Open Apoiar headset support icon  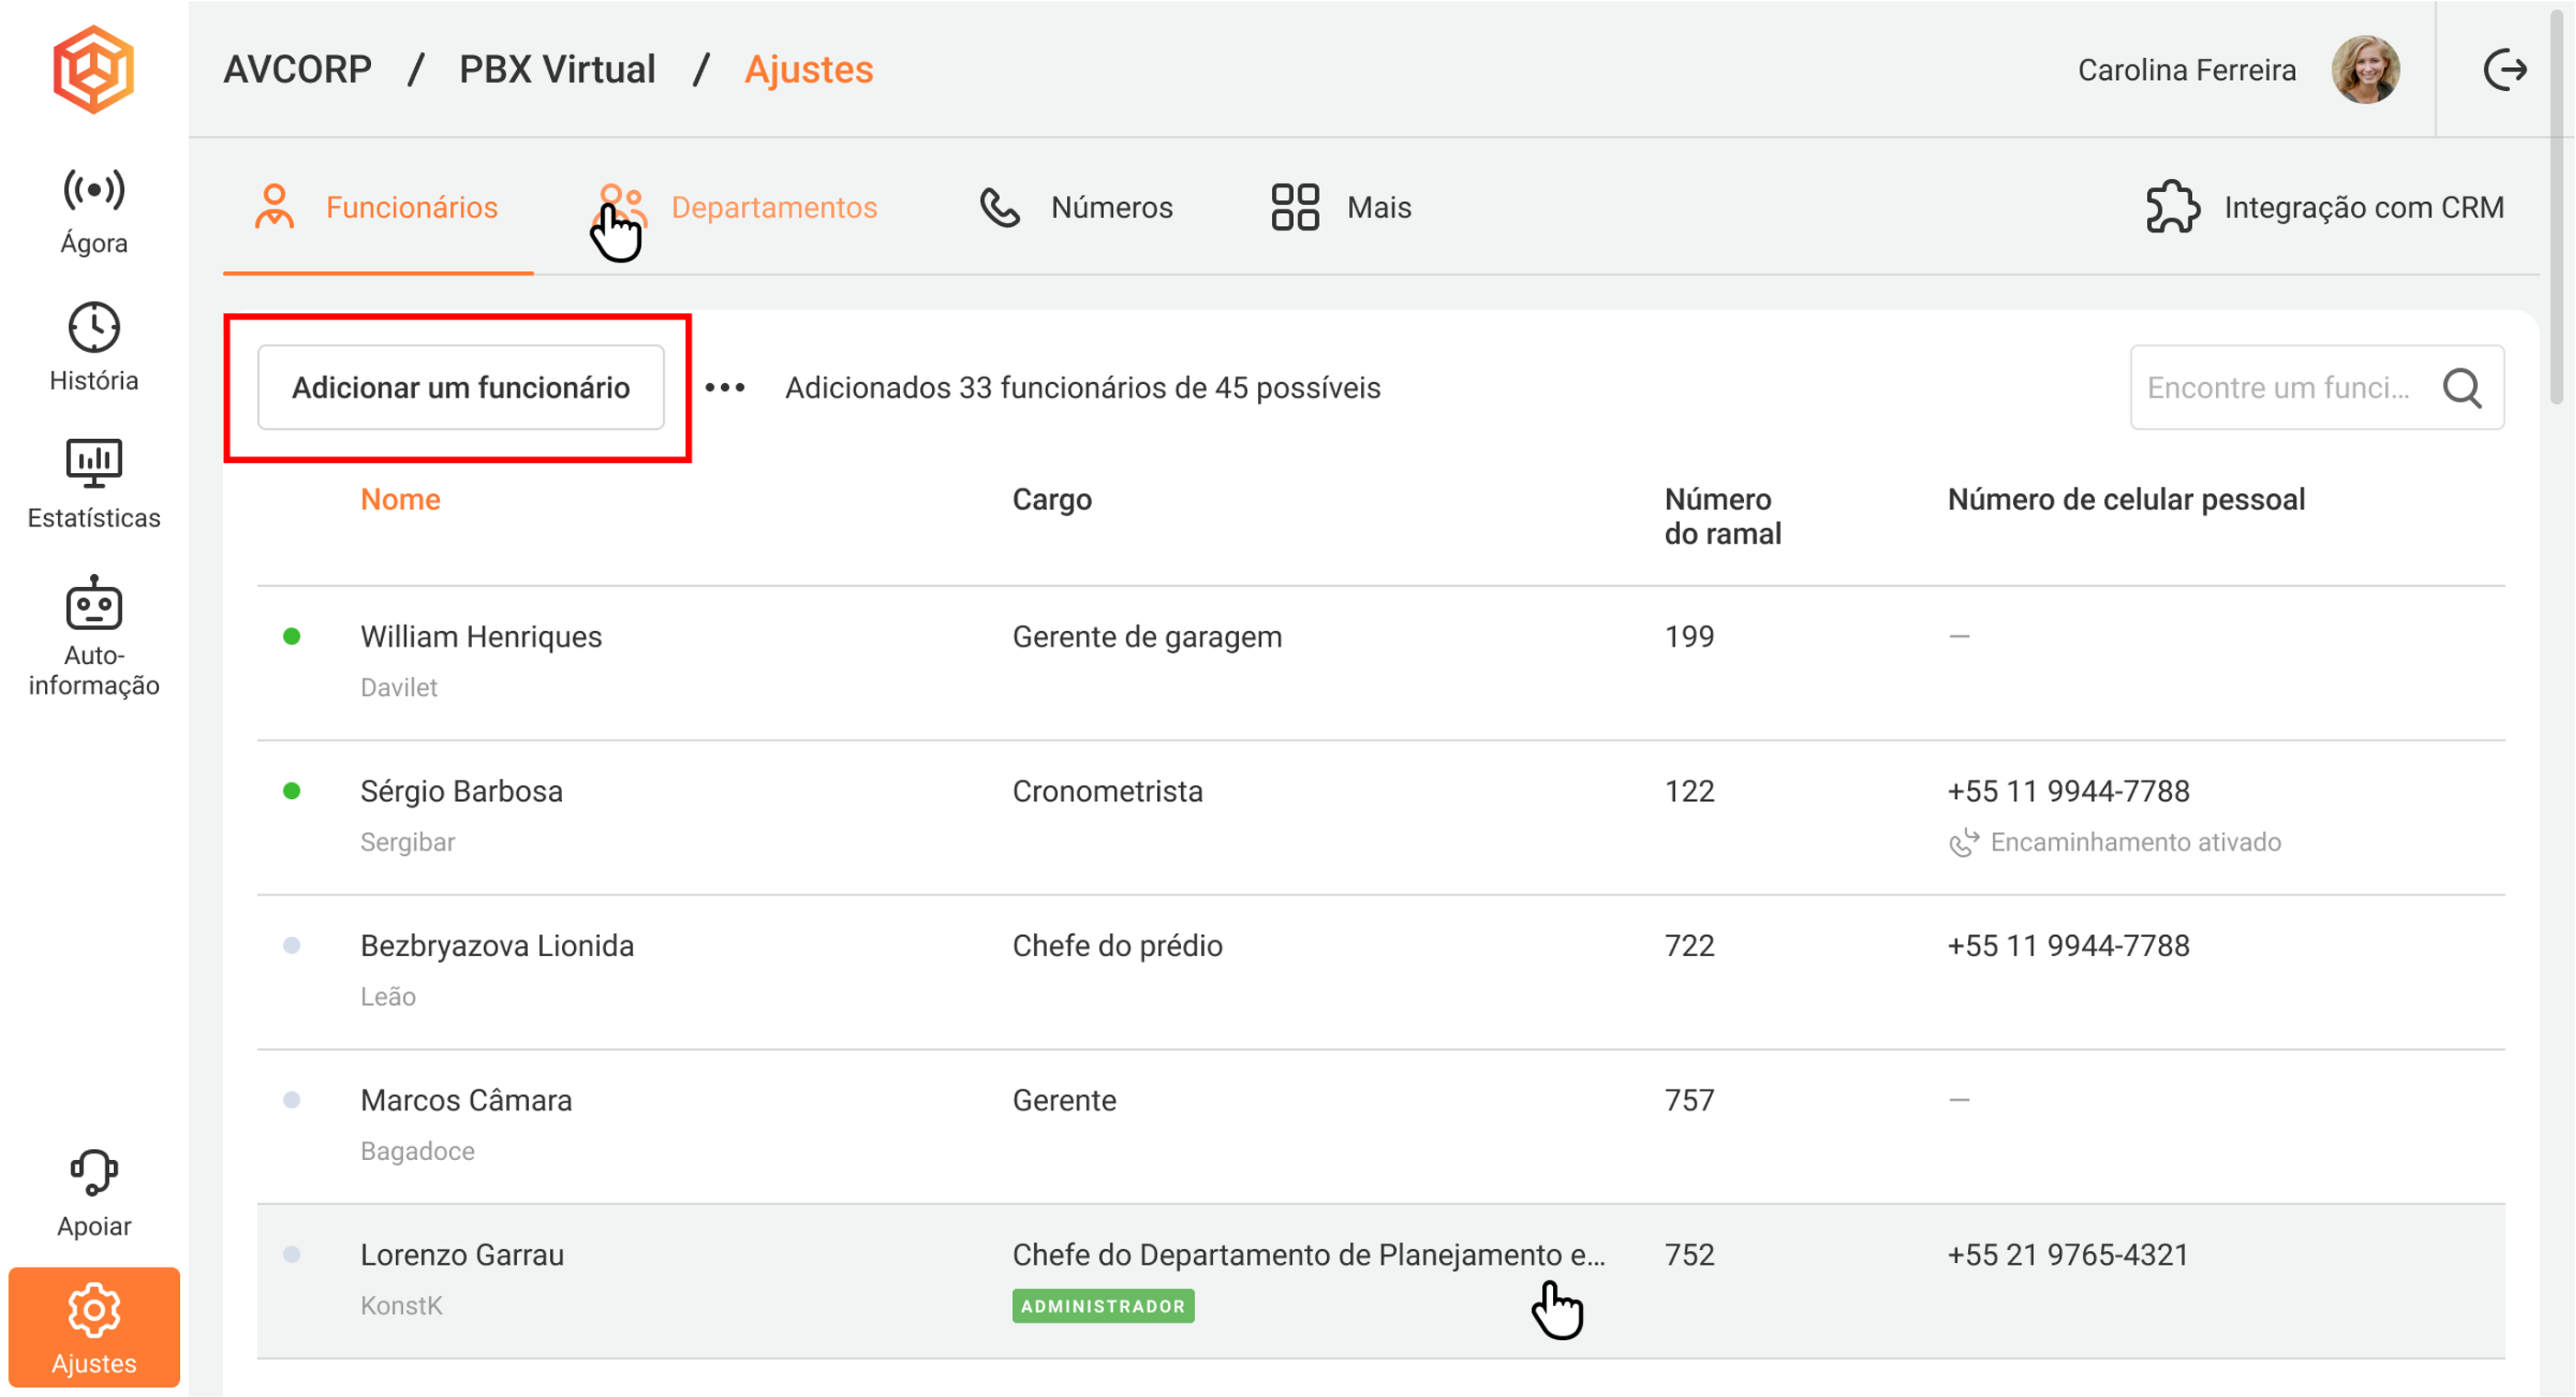click(x=94, y=1172)
